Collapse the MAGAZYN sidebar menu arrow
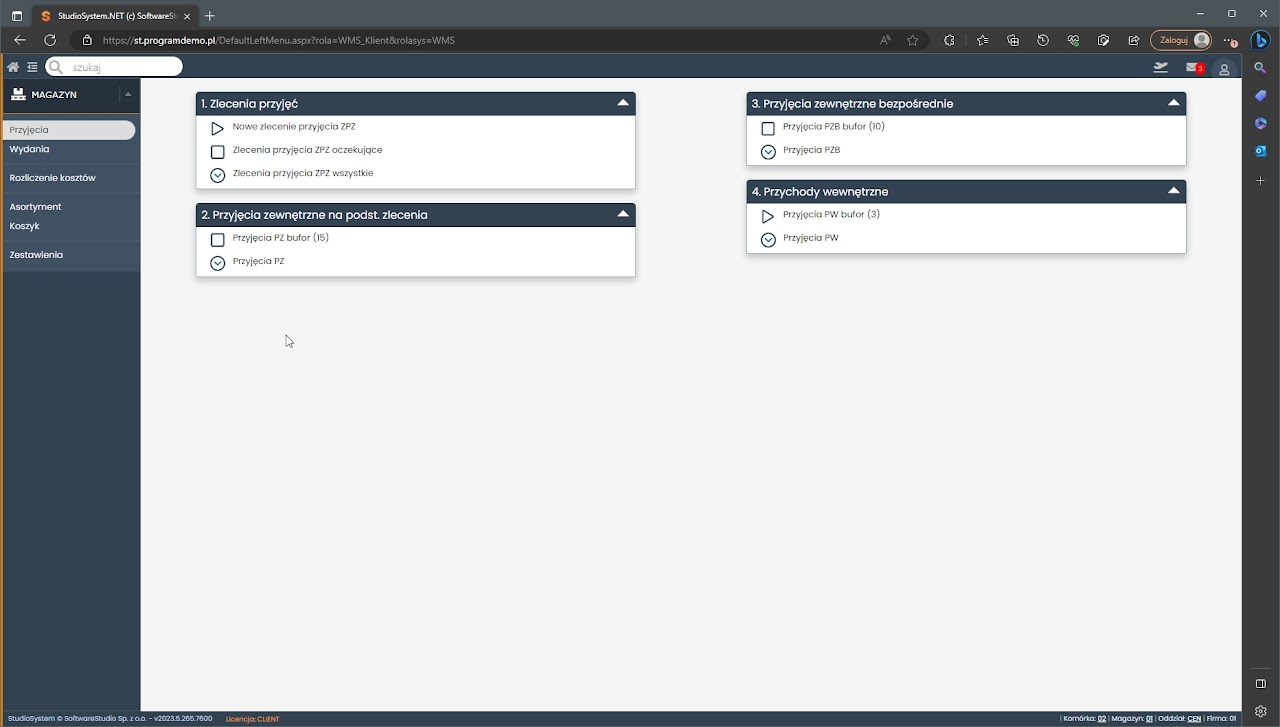The width and height of the screenshot is (1280, 727). [x=128, y=94]
